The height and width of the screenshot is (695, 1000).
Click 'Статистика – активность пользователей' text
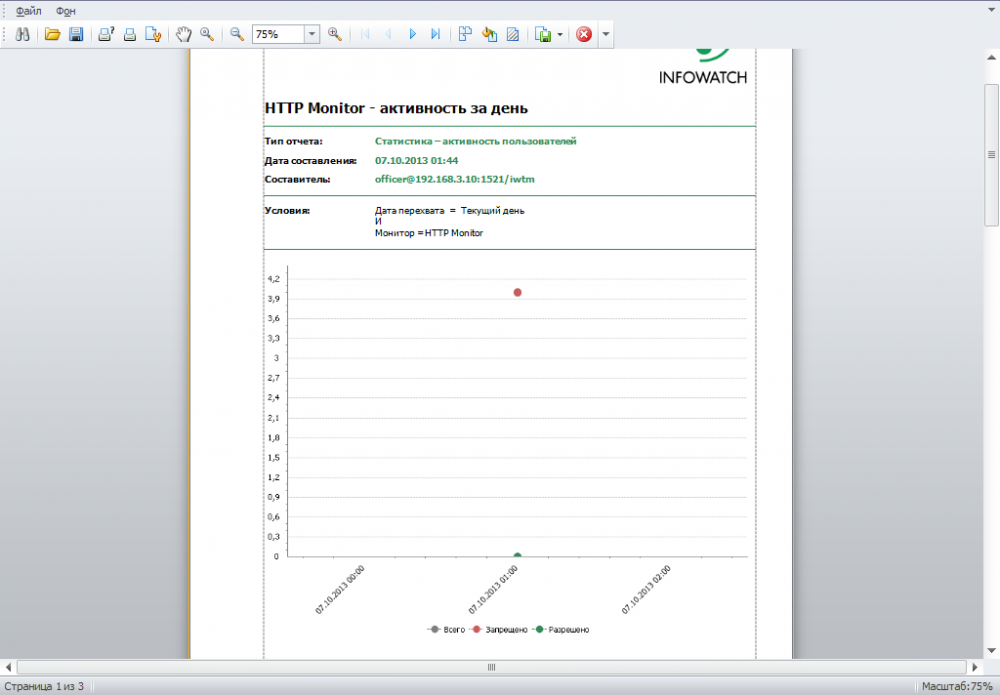click(475, 141)
